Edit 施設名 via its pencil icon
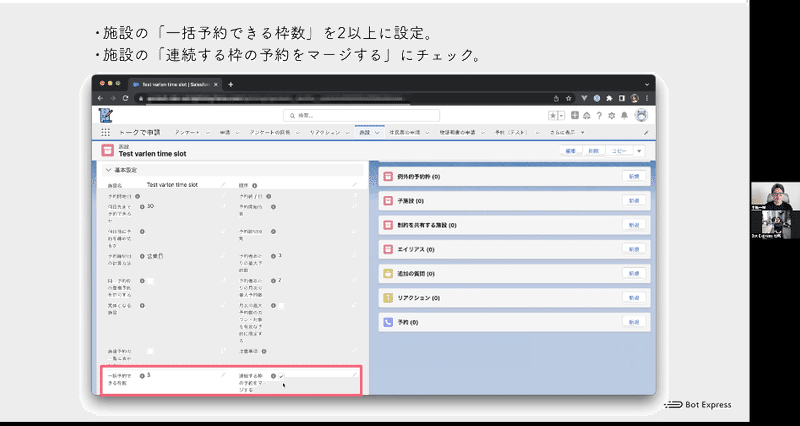 [x=222, y=185]
